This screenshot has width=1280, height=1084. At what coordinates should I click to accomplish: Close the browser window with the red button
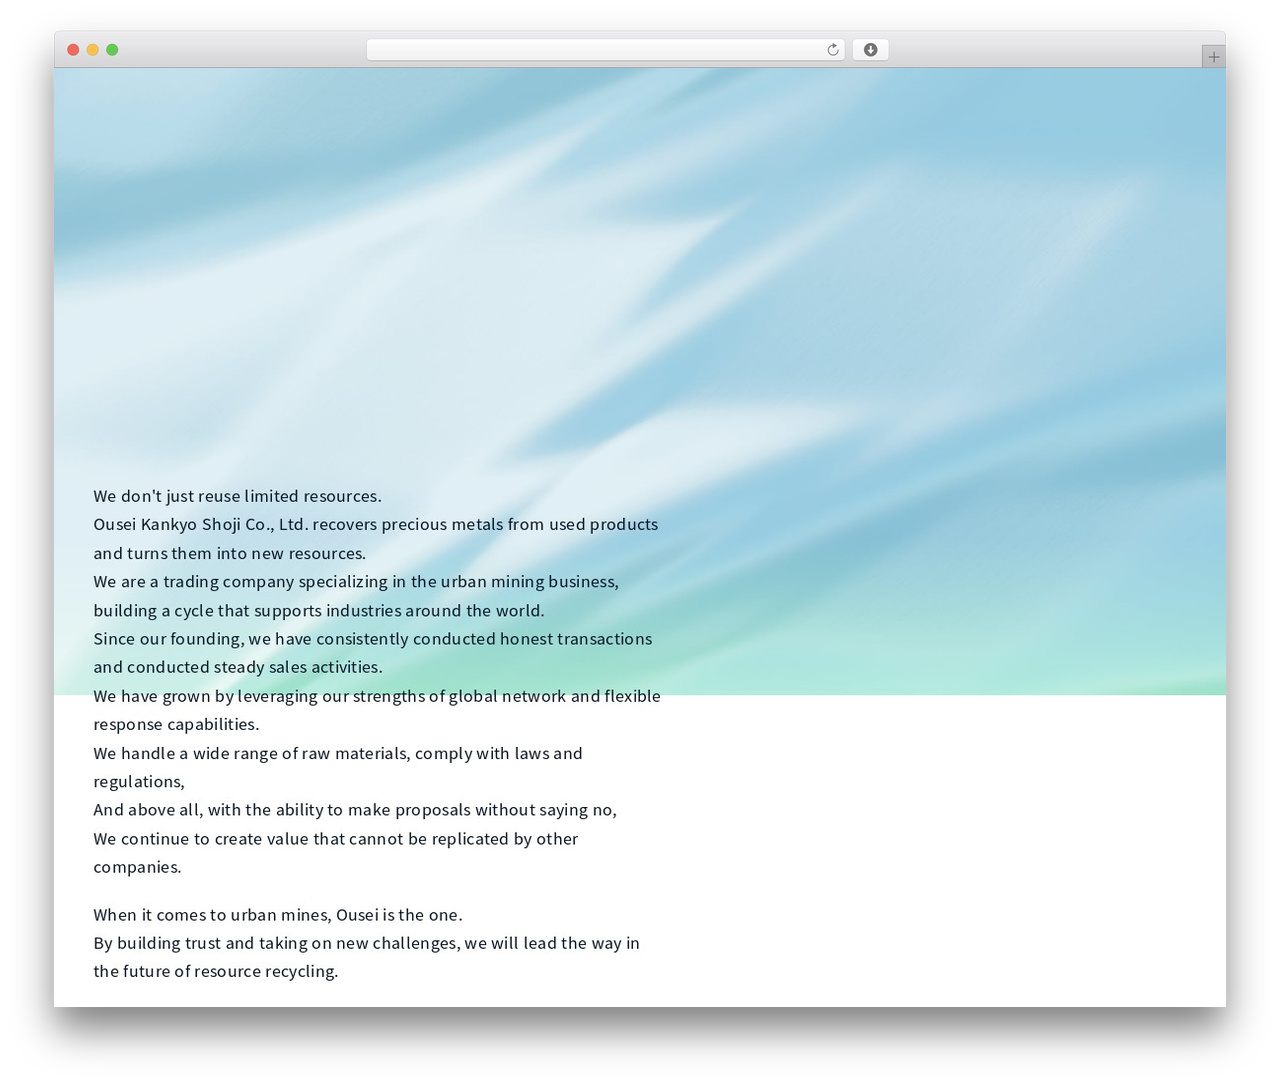point(73,50)
